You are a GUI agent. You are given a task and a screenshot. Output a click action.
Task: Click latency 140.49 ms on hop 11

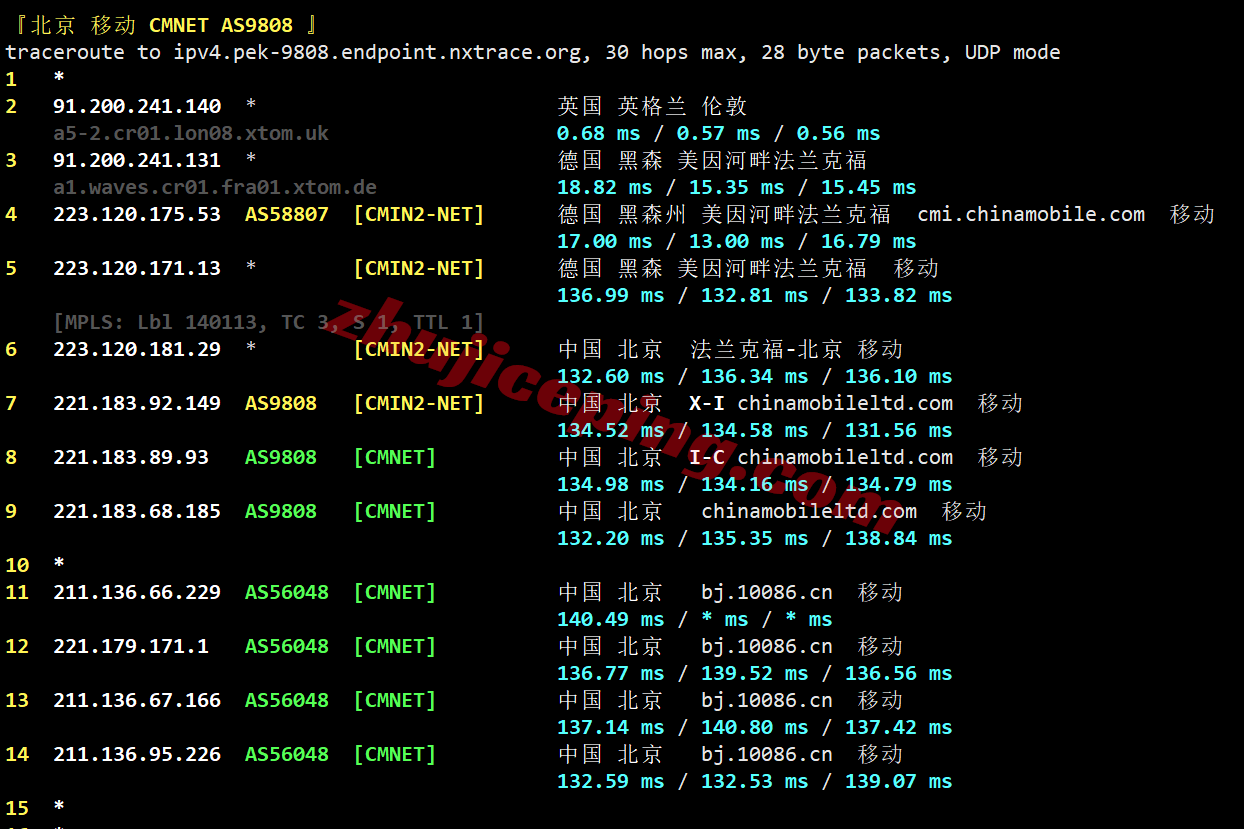click(610, 619)
